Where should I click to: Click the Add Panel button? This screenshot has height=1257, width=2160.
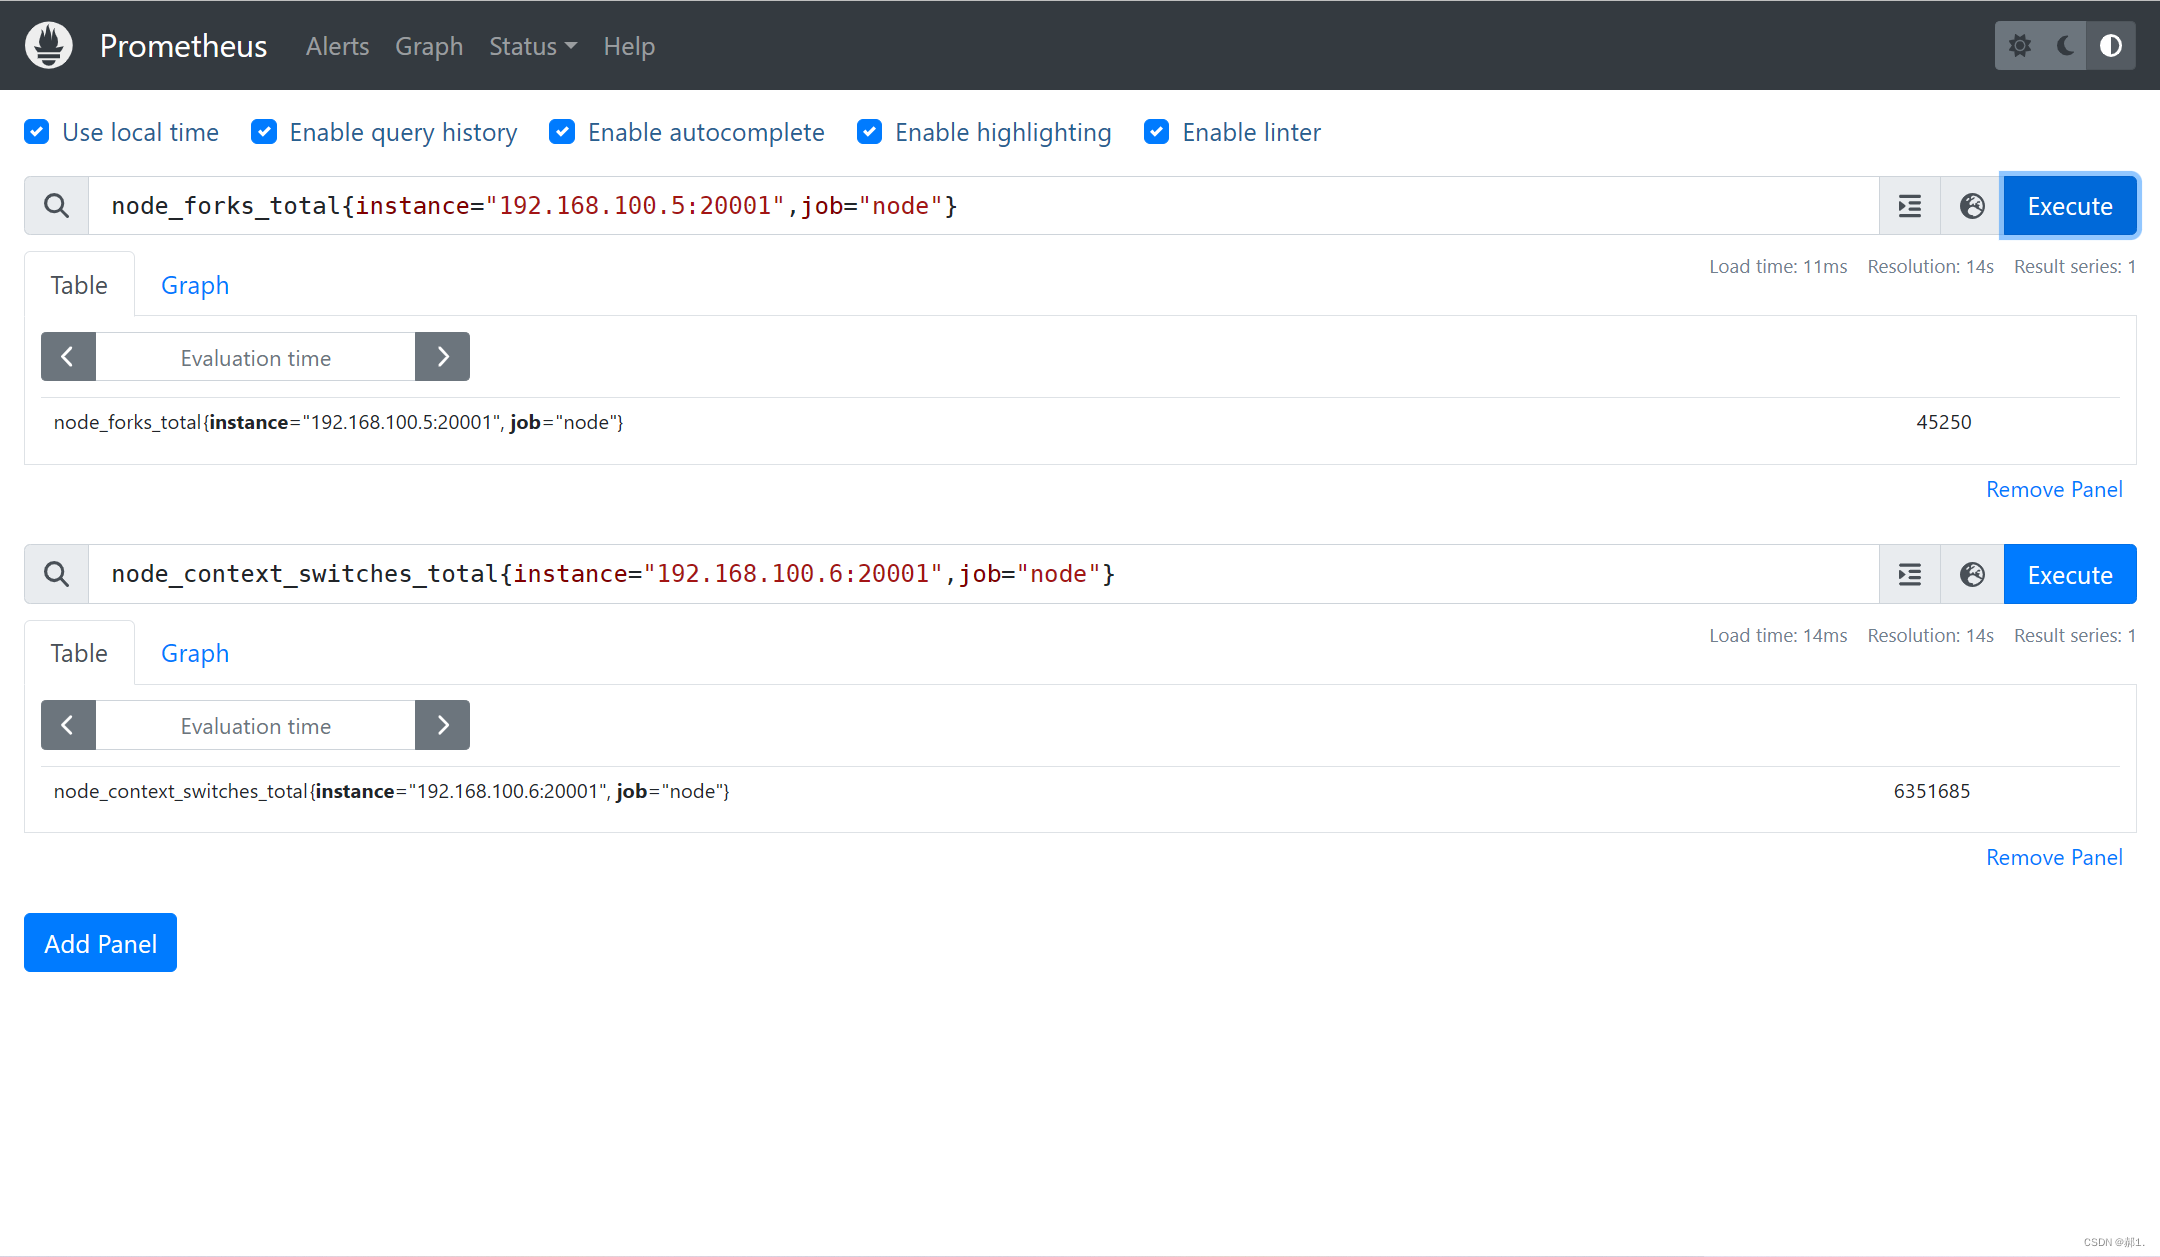[100, 943]
